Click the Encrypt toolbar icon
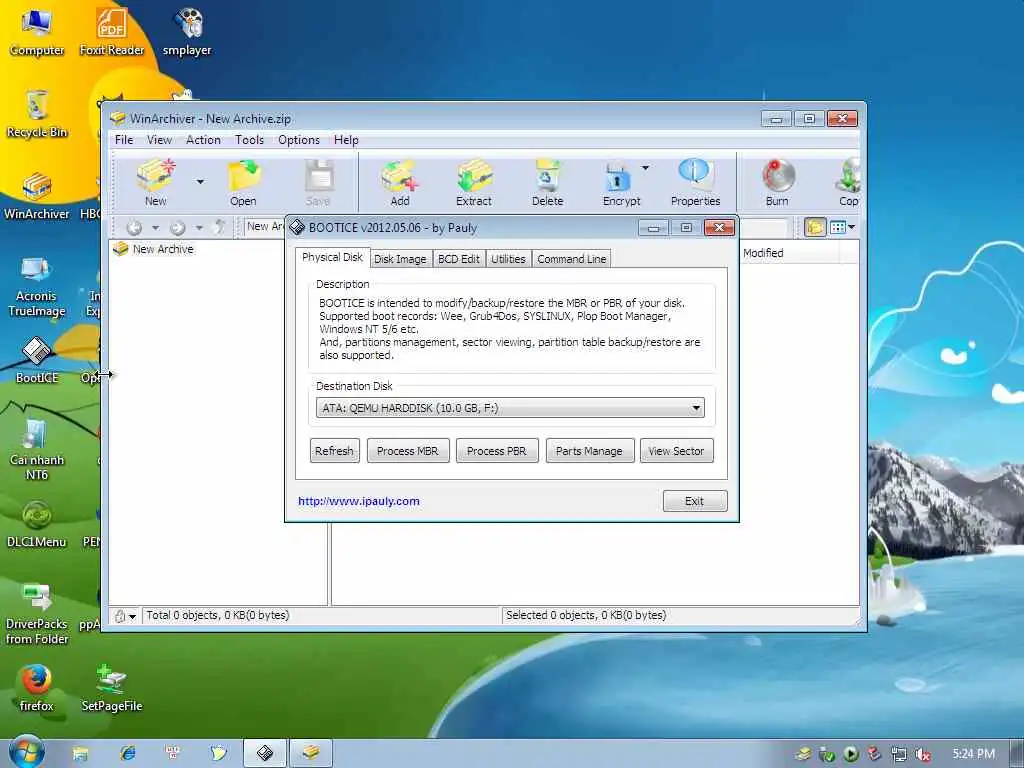The image size is (1024, 768). pos(621,183)
